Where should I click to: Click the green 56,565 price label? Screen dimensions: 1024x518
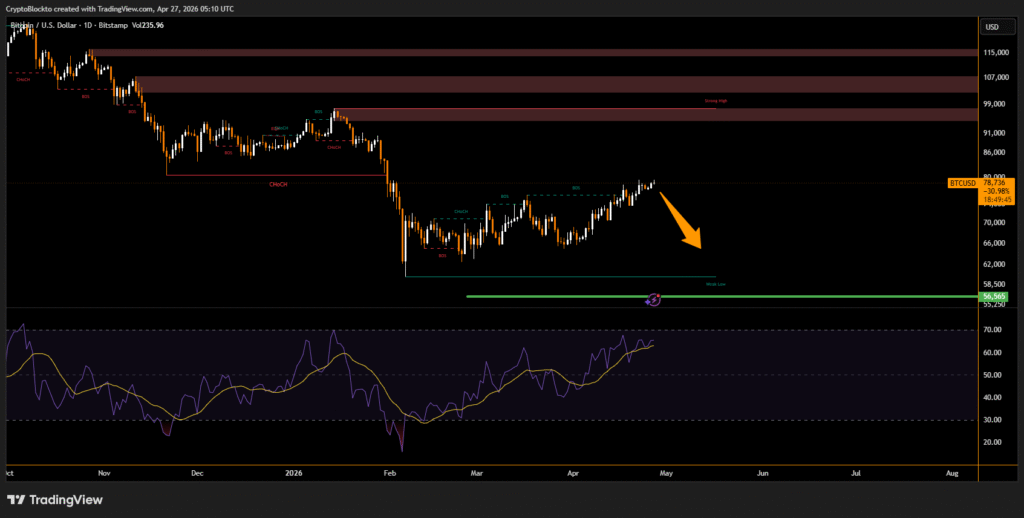click(x=994, y=296)
